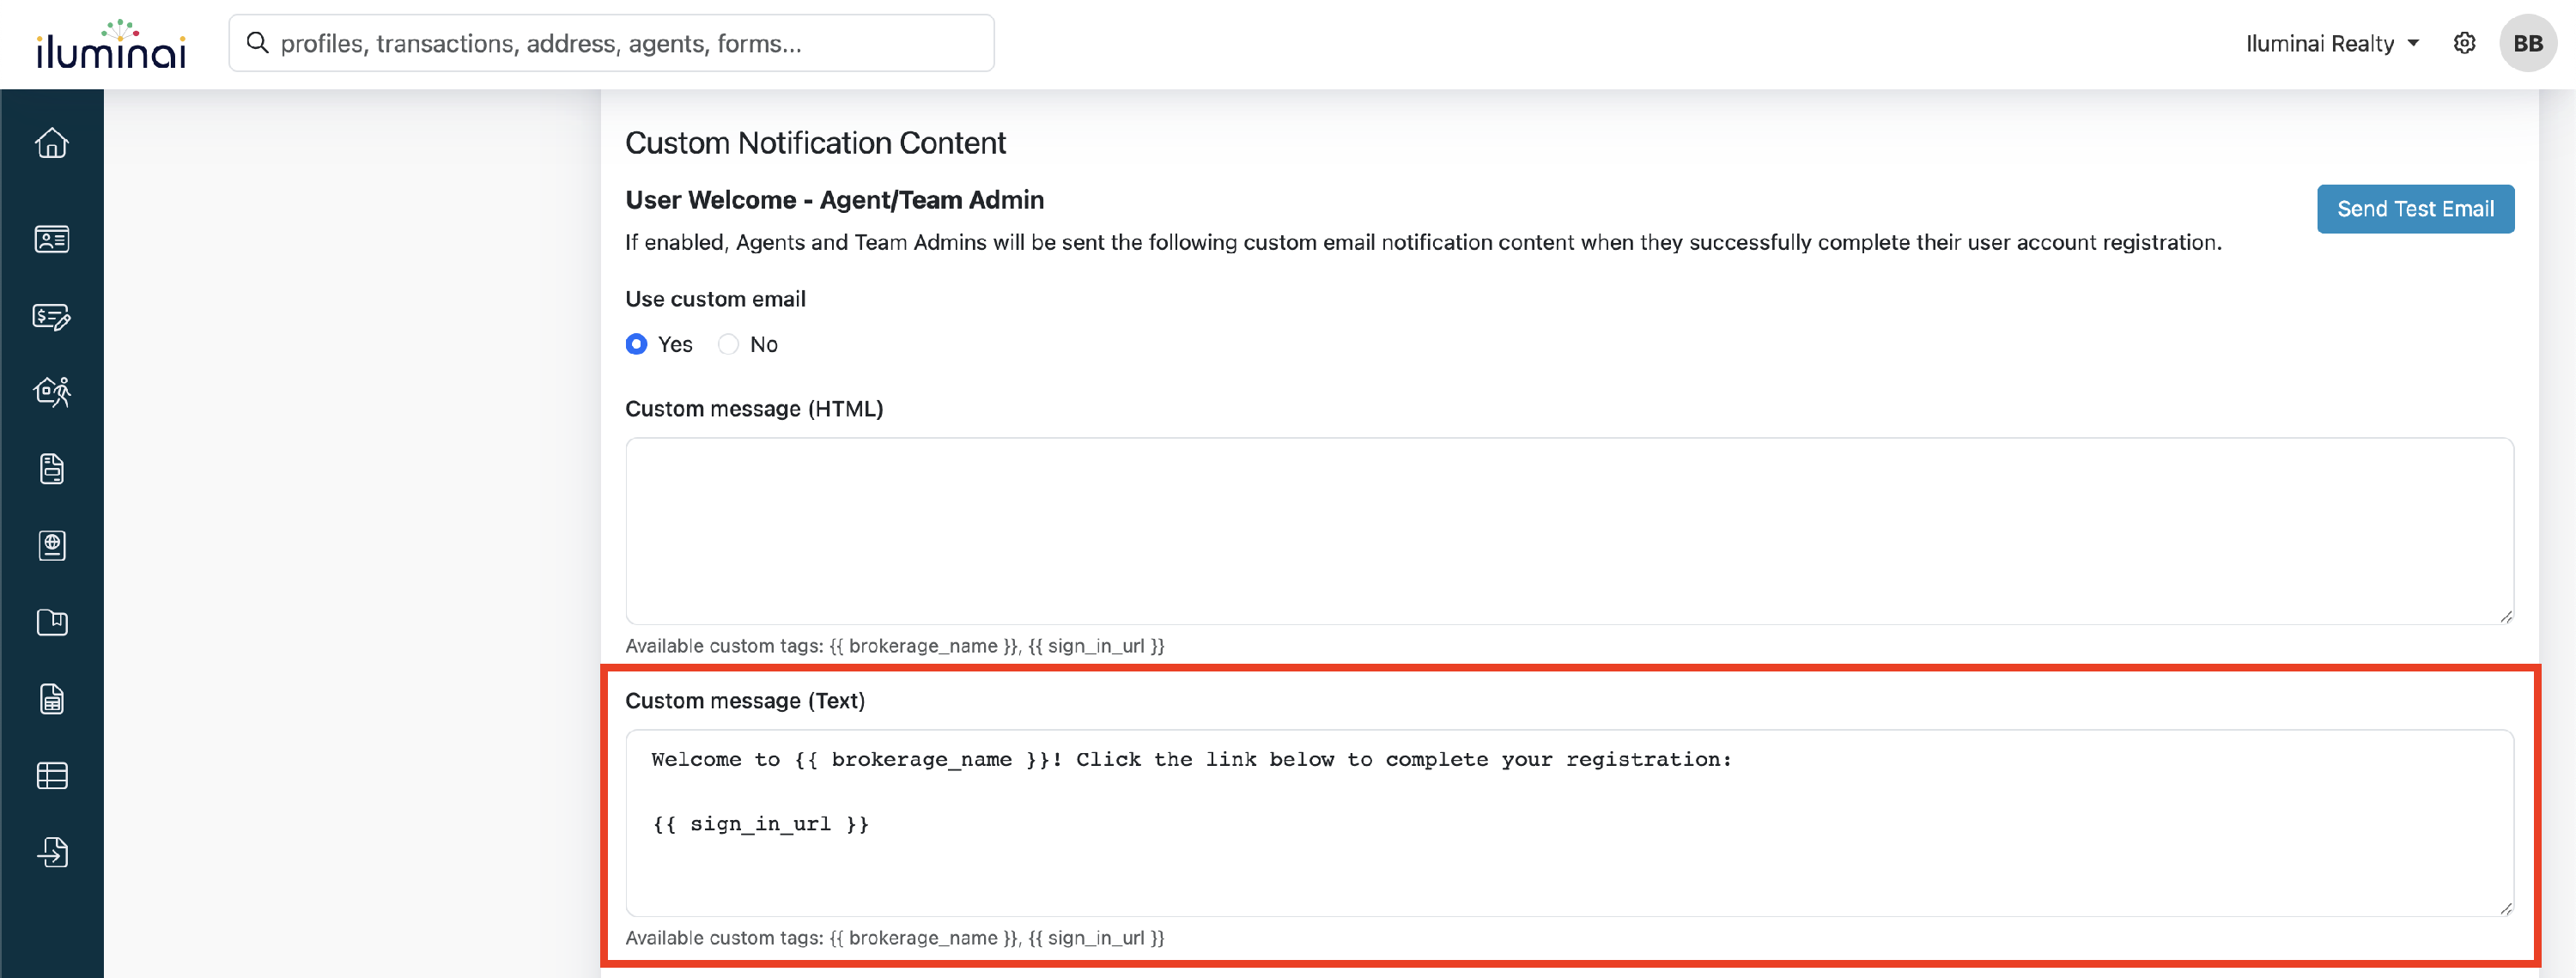Select No for Use custom email
The width and height of the screenshot is (2576, 978).
pyautogui.click(x=728, y=344)
